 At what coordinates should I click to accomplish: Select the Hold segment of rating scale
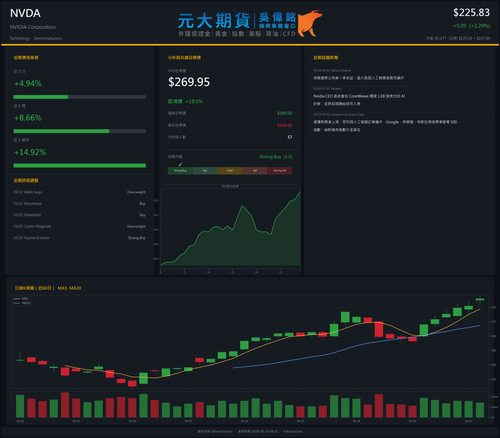coord(230,171)
